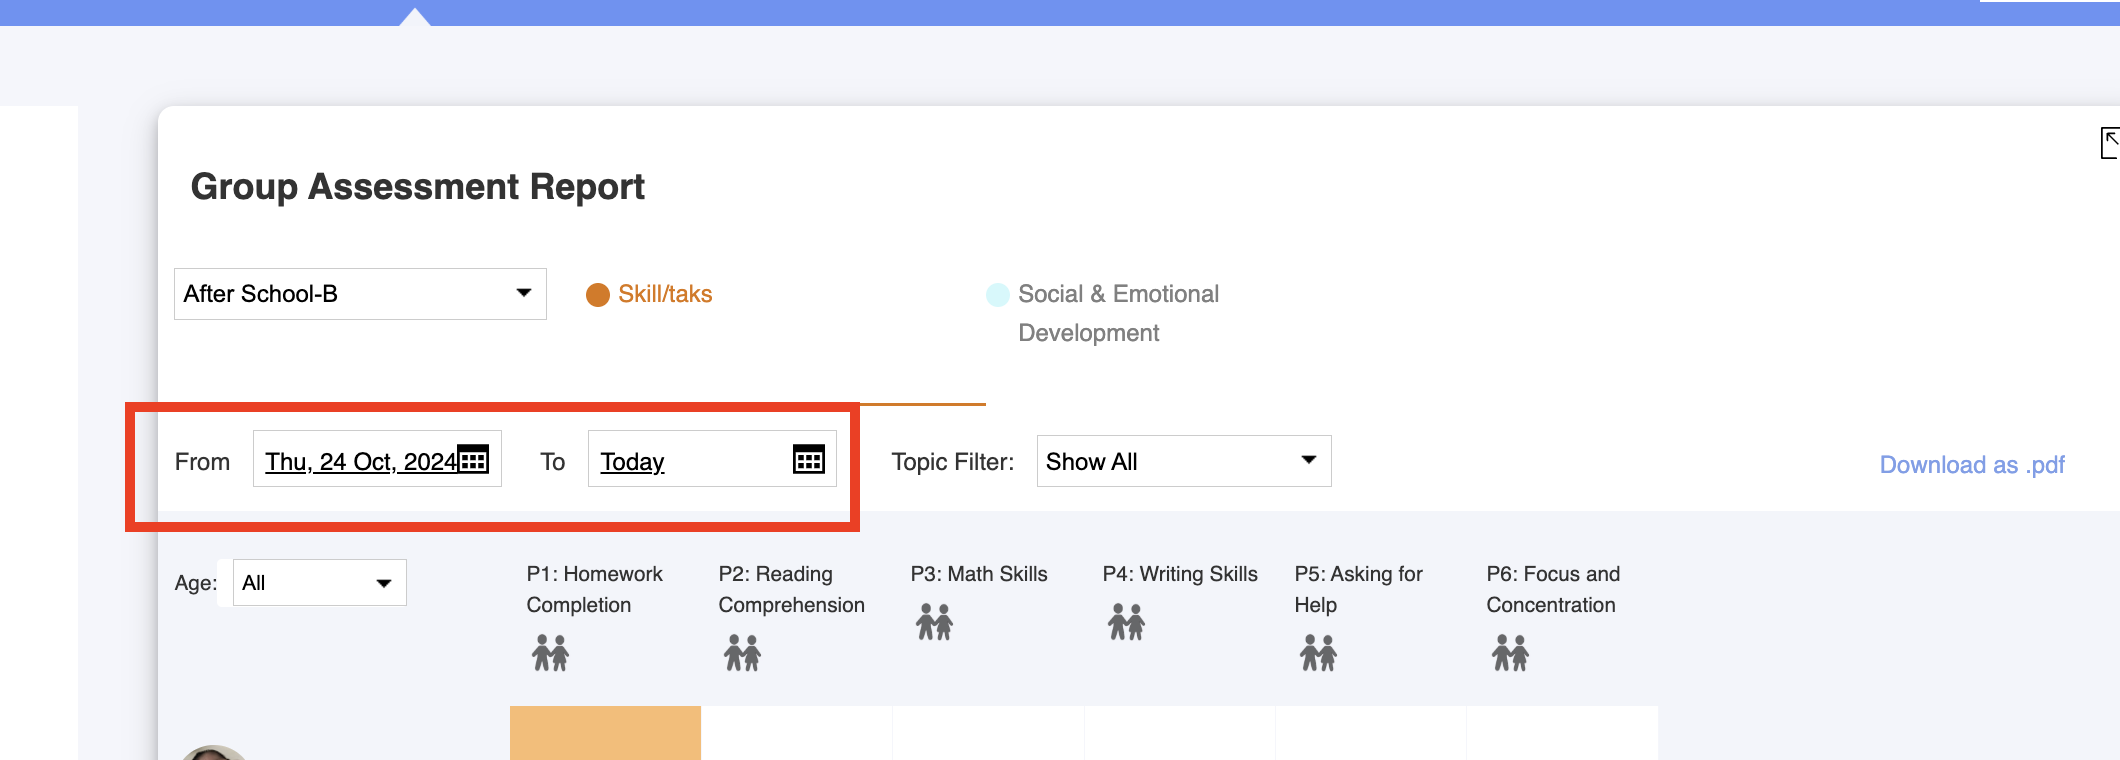Click the Group Assessment Report title

tap(417, 187)
